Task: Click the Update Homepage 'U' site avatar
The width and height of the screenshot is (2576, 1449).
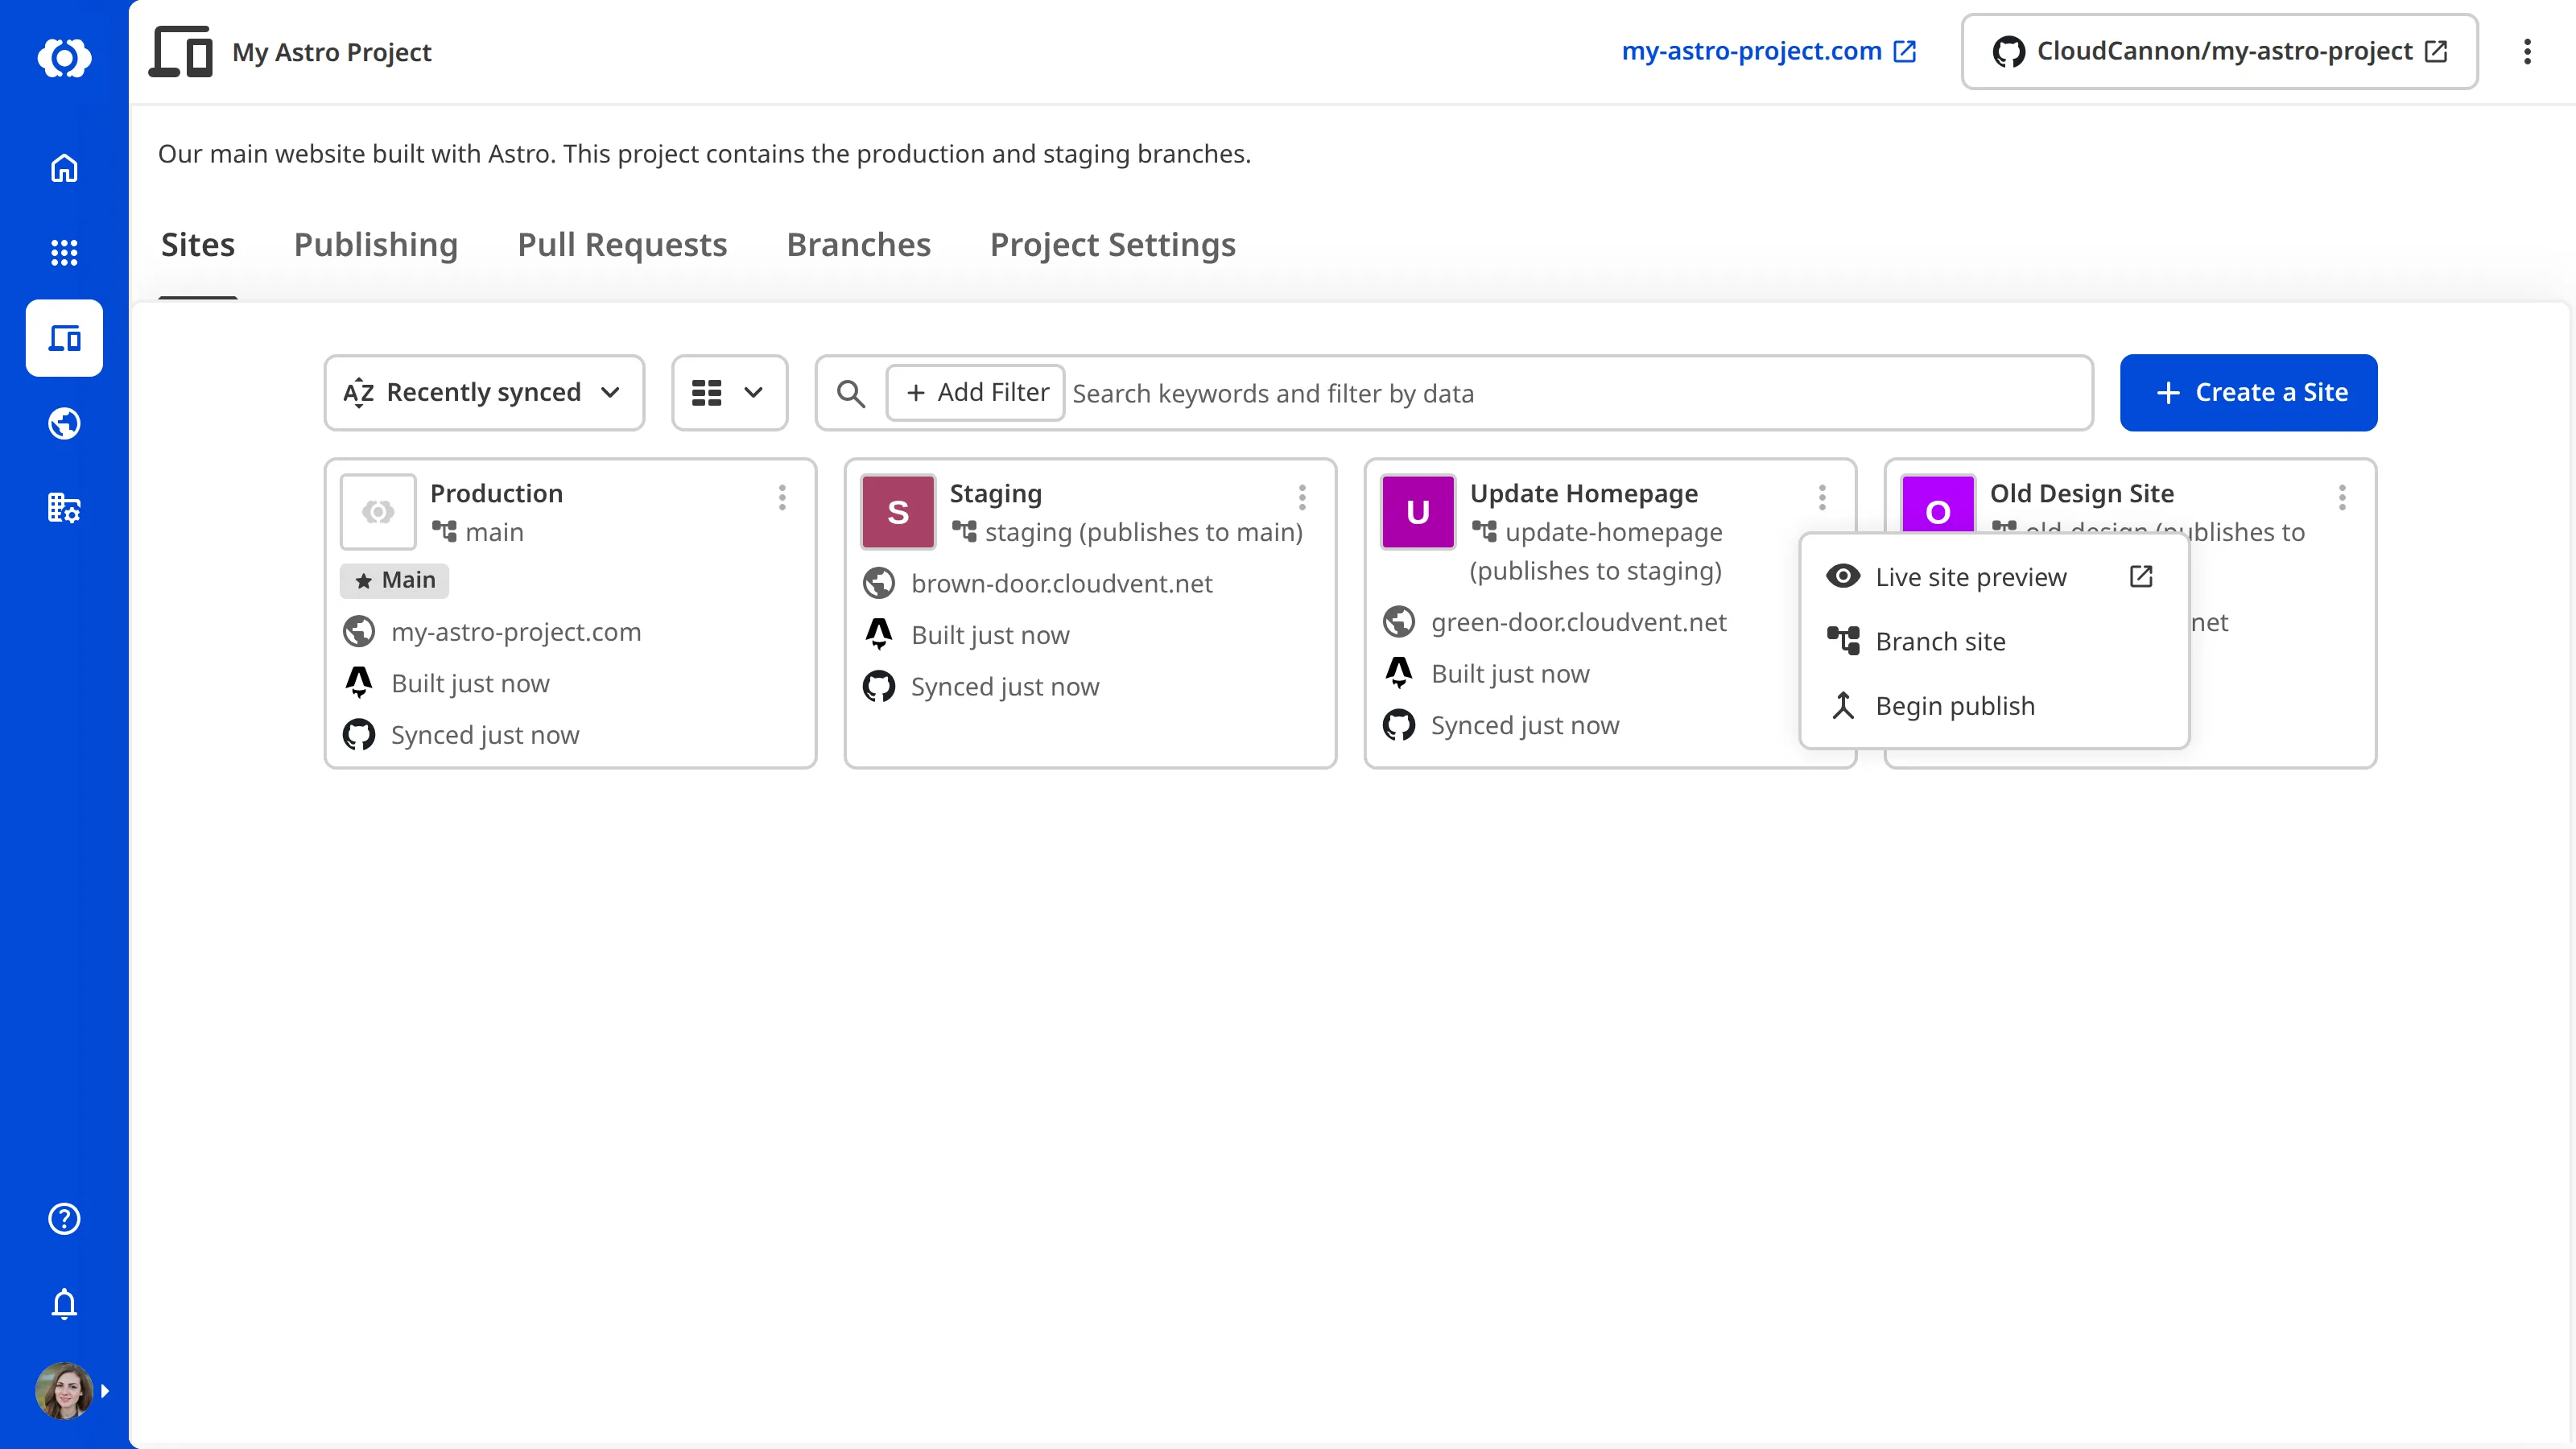Action: [x=1418, y=512]
